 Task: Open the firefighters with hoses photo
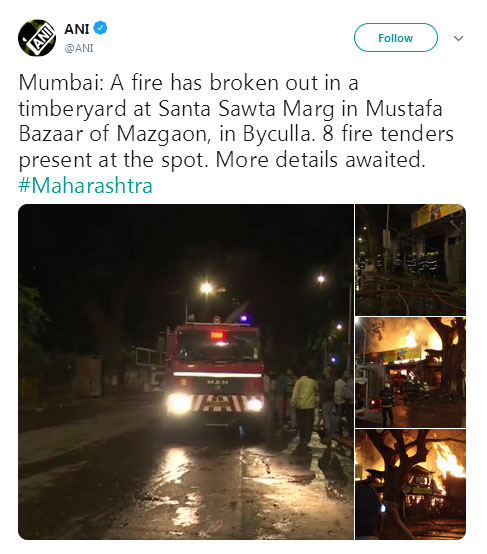[x=410, y=260]
